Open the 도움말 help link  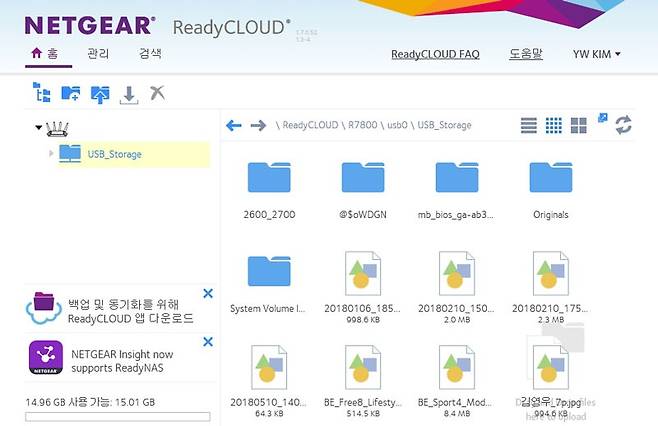(526, 54)
